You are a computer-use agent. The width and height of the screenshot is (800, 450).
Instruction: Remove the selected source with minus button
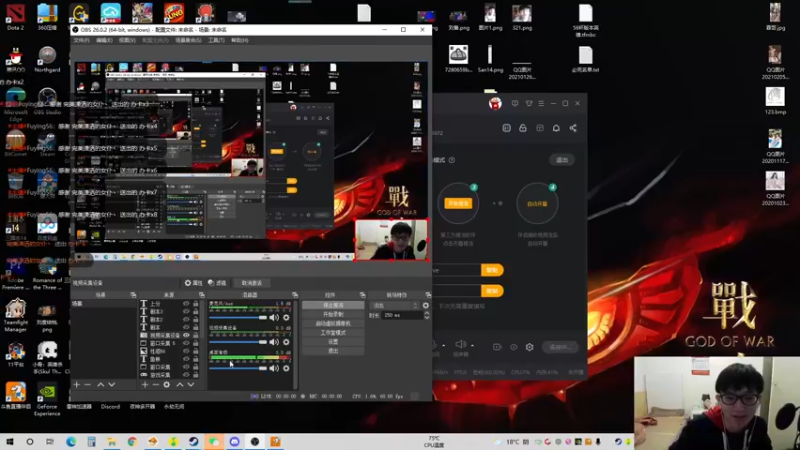156,385
